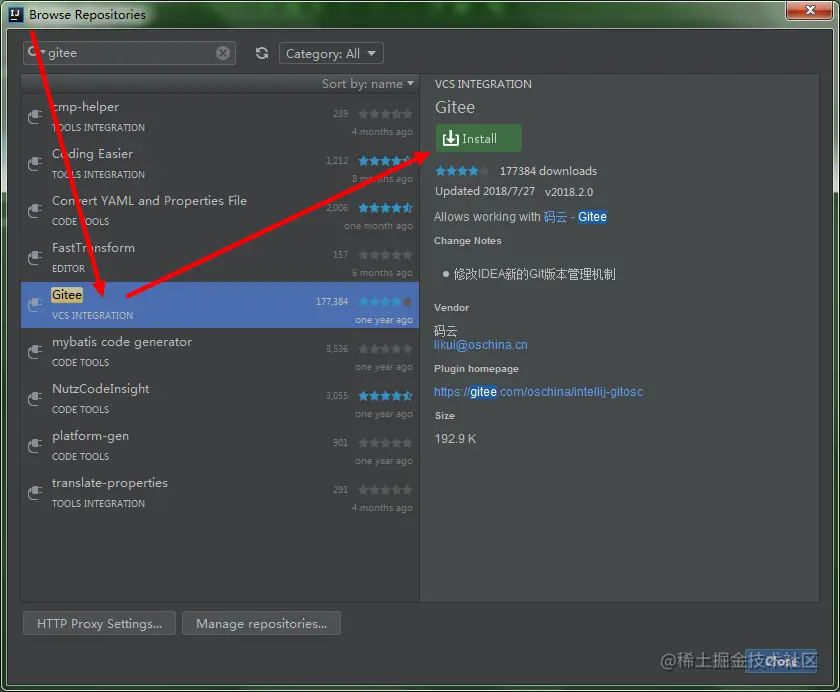Select translate-properties plugin row
Image resolution: width=840 pixels, height=692 pixels.
220,493
